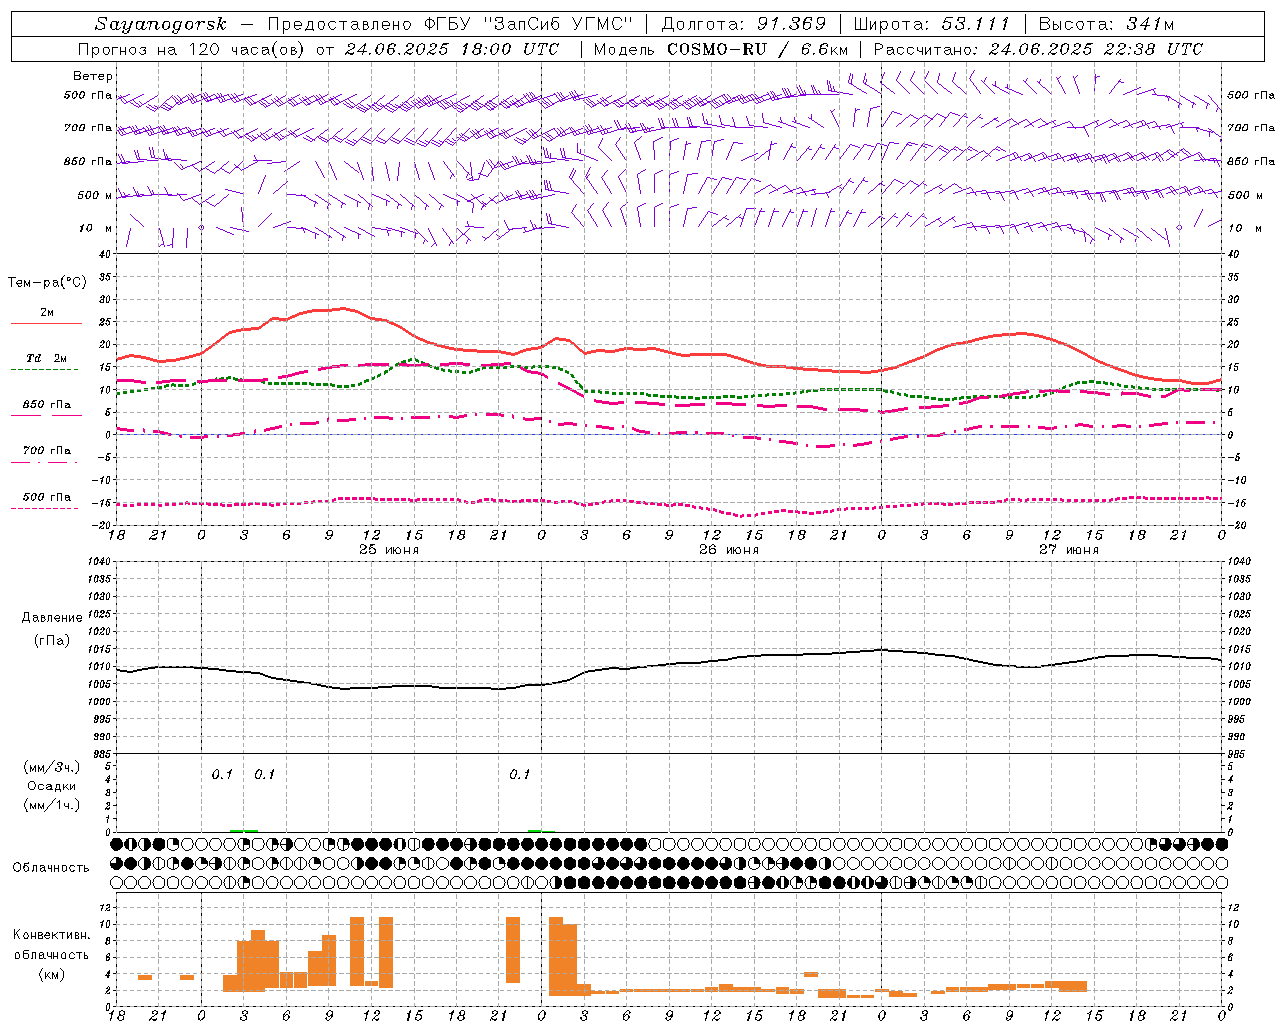Click the '(гПа)' unit under Давление
Viewport: 1280px width, 1024px height.
pyautogui.click(x=52, y=641)
